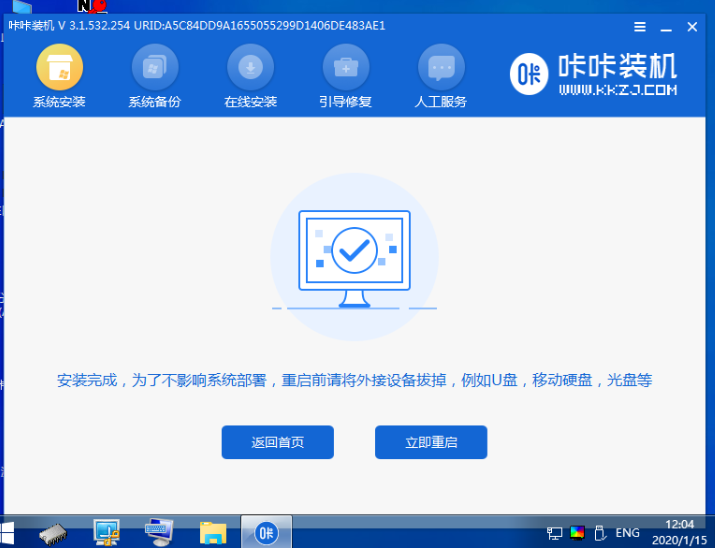Open 人工服务 (Manual Support) chat
Screen dimensions: 715x548
pyautogui.click(x=441, y=77)
